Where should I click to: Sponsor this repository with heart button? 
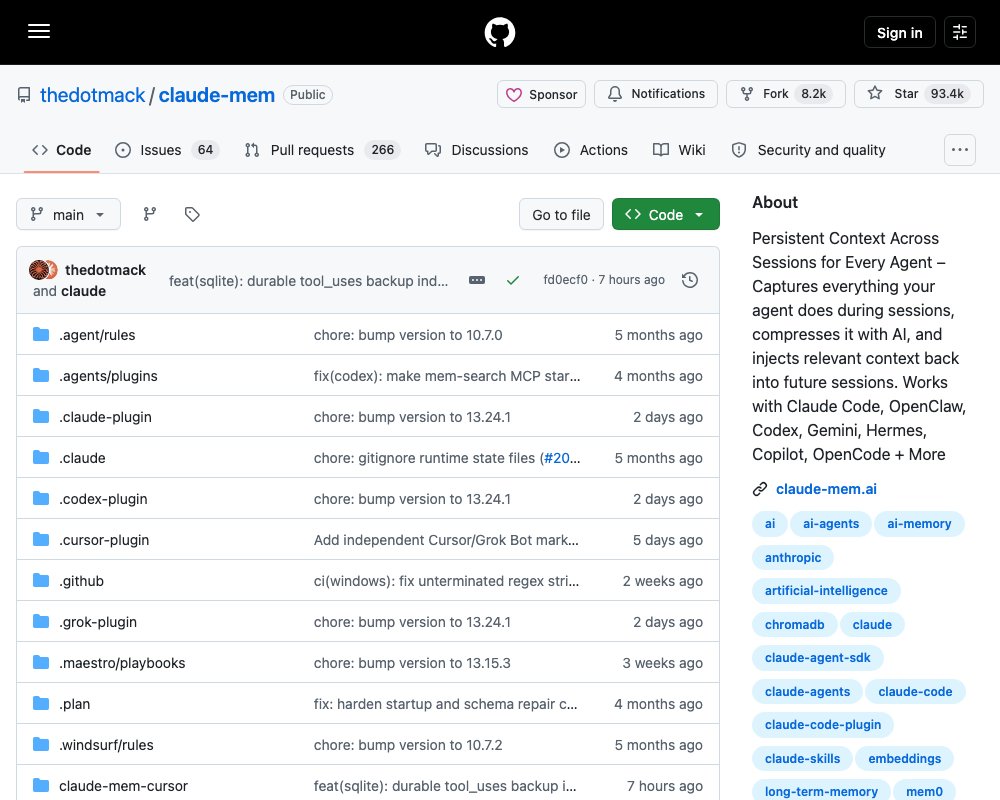click(541, 94)
